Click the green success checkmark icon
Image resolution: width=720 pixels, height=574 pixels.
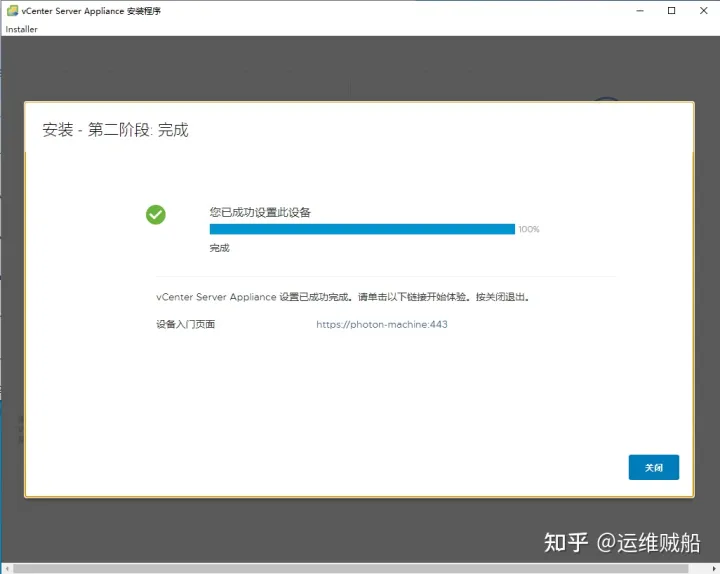coord(156,214)
